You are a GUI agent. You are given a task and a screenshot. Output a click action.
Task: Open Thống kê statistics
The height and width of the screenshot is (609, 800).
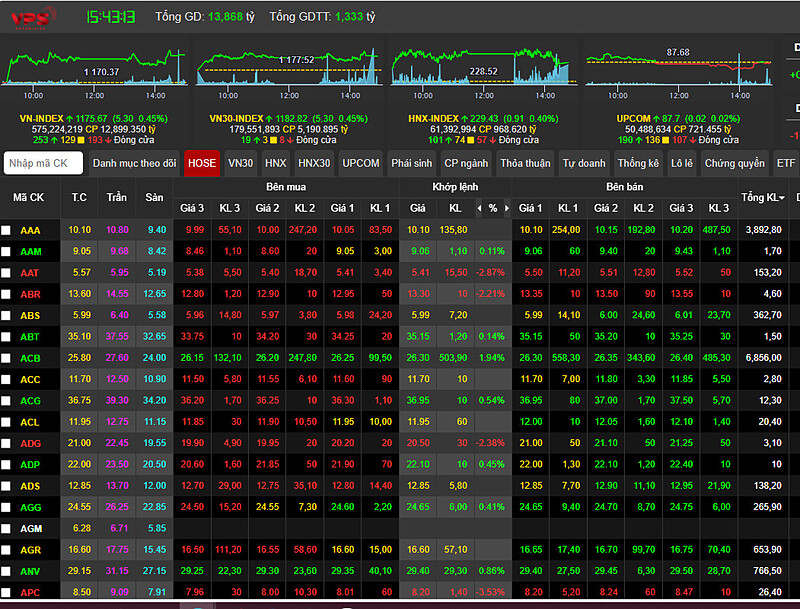[638, 163]
